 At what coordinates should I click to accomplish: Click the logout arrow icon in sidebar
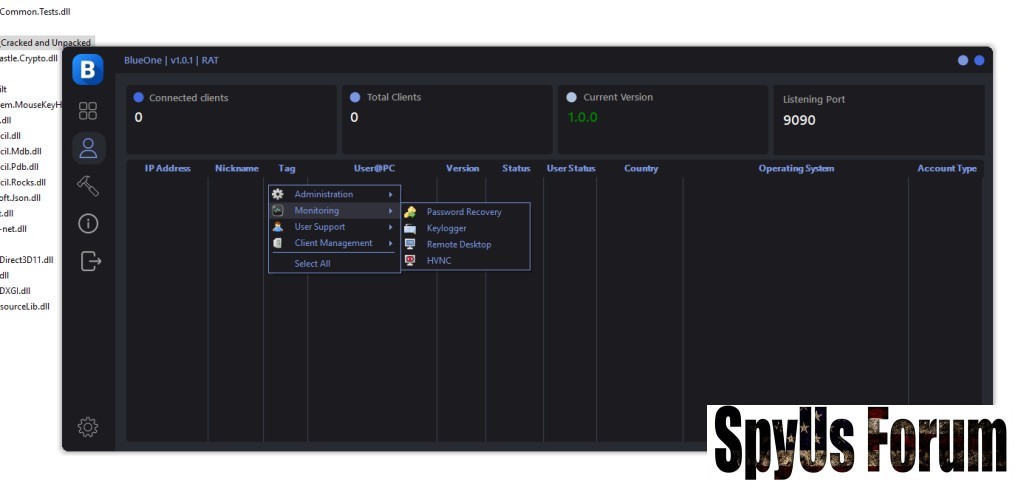[90, 261]
